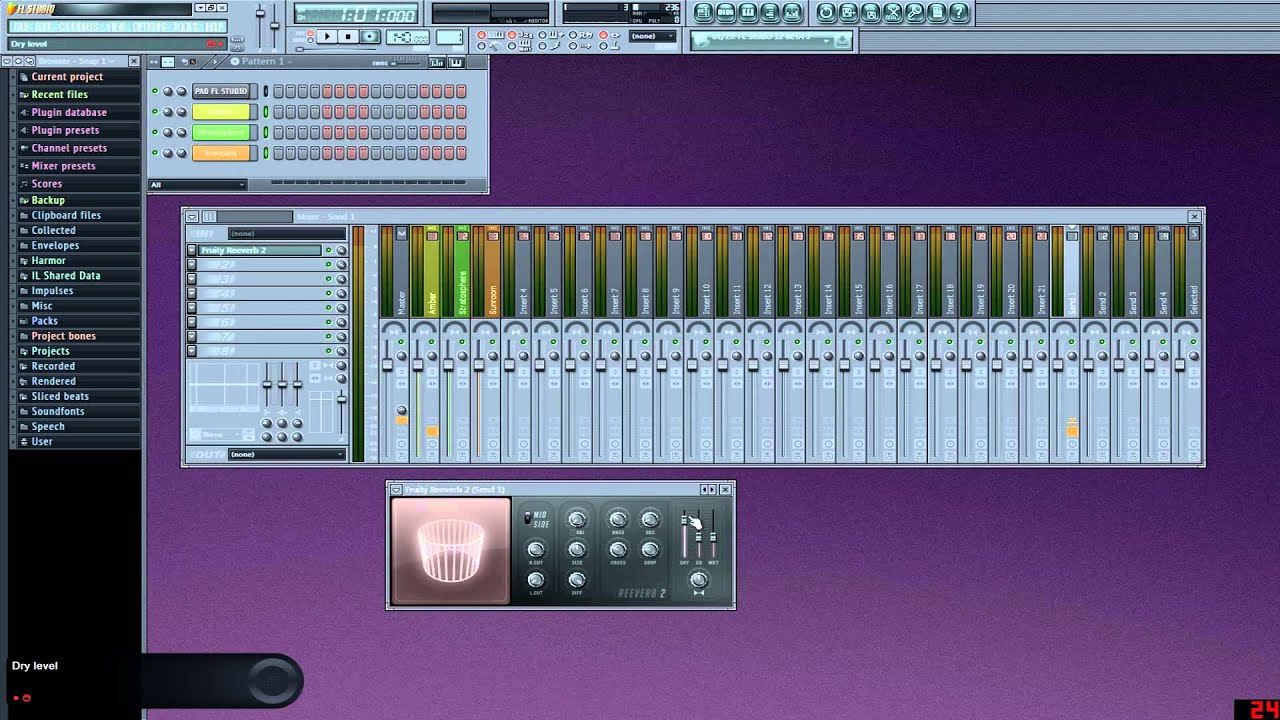The image size is (1280, 720).
Task: Open the All channel filter dropdown
Action: click(197, 185)
